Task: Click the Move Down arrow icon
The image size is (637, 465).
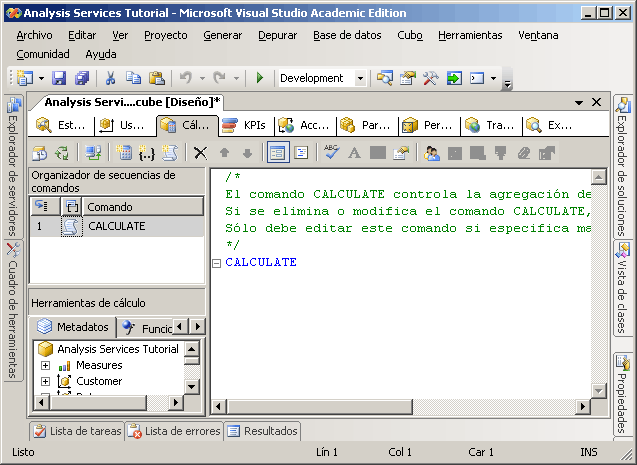Action: click(247, 153)
